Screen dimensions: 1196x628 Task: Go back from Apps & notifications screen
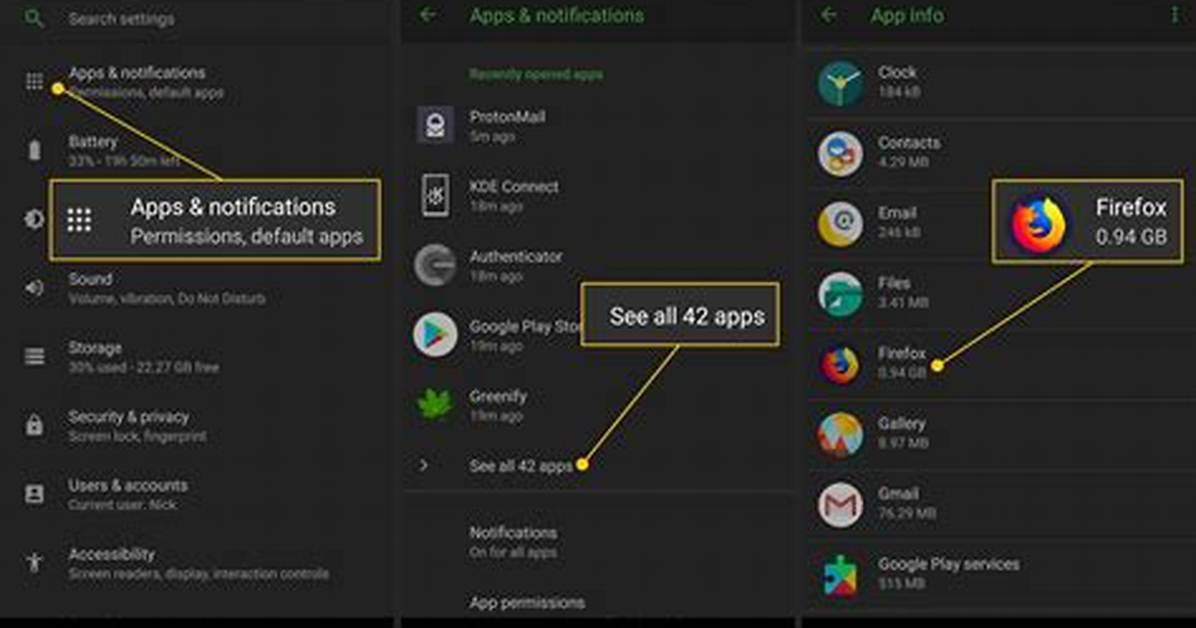tap(429, 14)
